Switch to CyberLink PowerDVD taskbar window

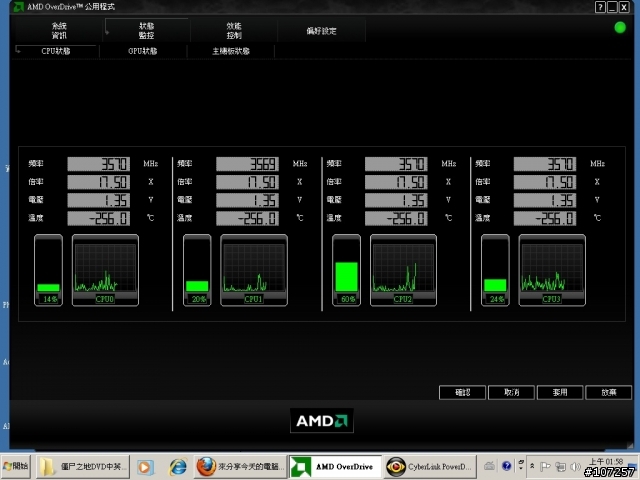430,467
